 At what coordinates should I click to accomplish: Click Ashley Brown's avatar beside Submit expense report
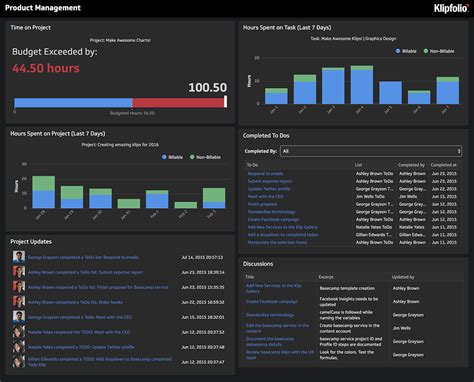[19, 272]
